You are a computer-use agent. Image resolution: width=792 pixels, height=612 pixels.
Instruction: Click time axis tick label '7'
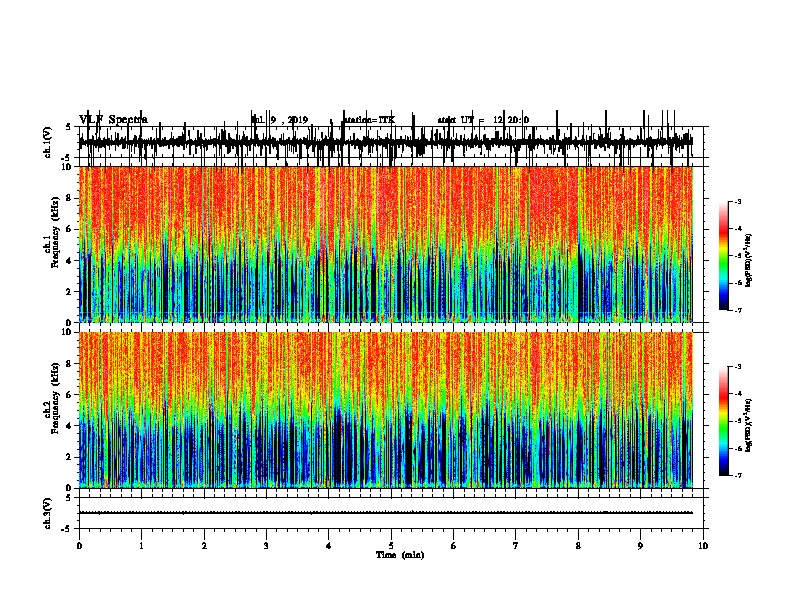516,546
